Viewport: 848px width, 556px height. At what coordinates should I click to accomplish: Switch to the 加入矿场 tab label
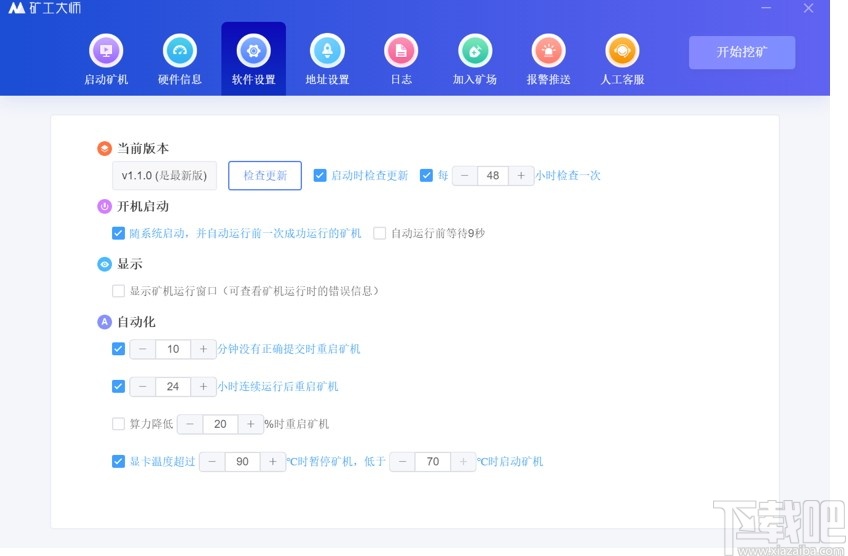[475, 80]
